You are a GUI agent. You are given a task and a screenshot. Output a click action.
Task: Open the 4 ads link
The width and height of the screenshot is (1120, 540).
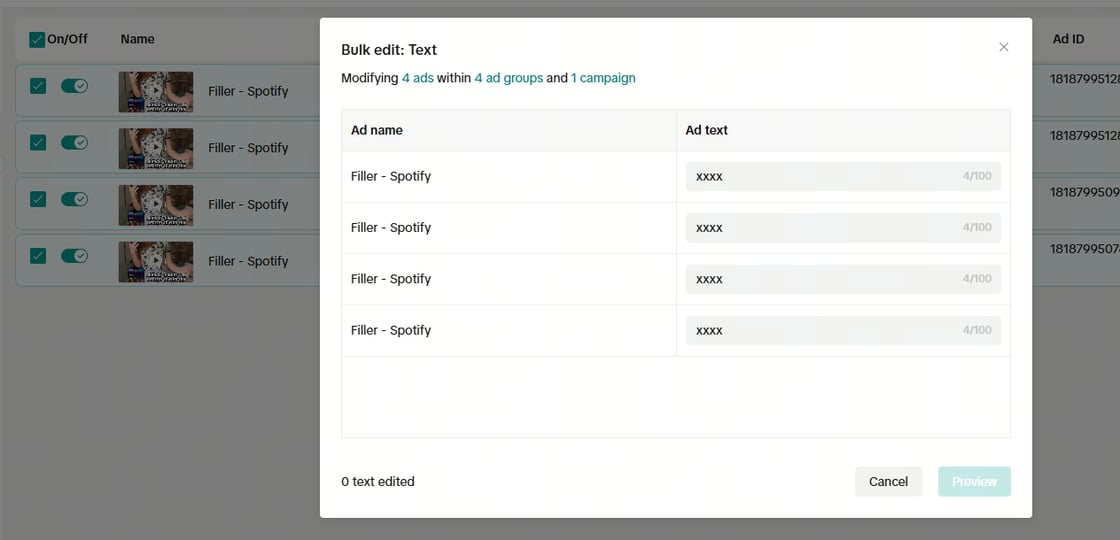tap(418, 78)
